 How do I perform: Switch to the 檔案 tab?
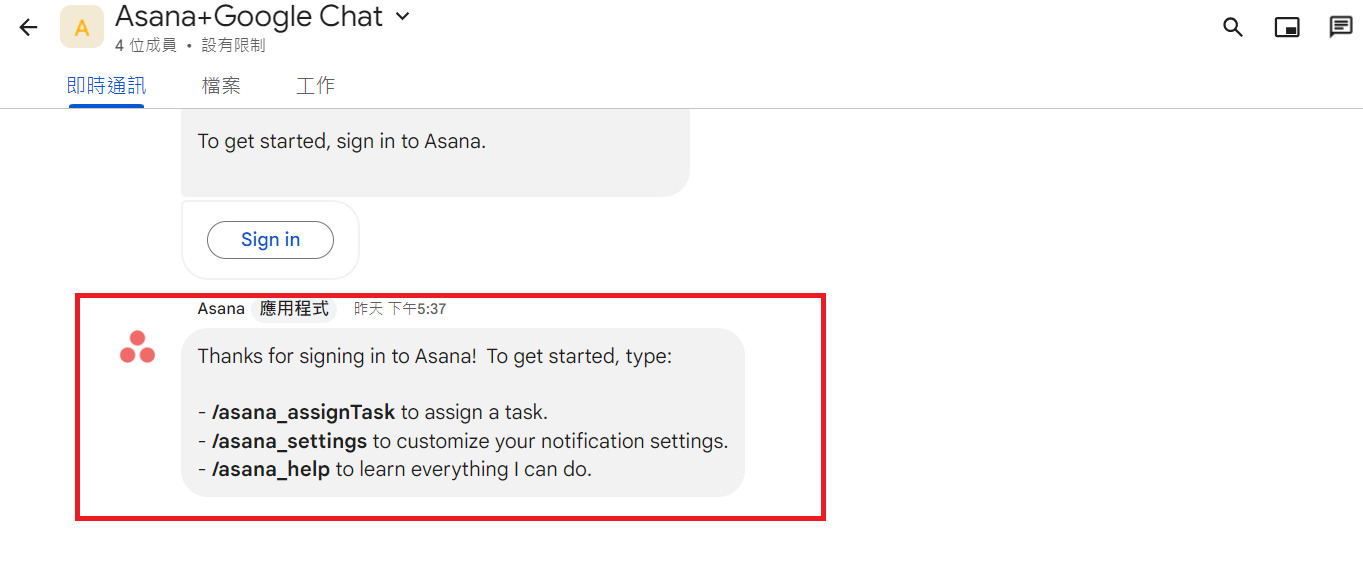point(221,86)
